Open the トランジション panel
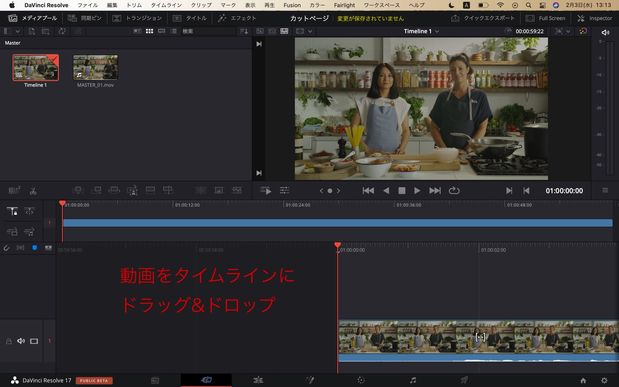619x387 pixels. [x=137, y=18]
